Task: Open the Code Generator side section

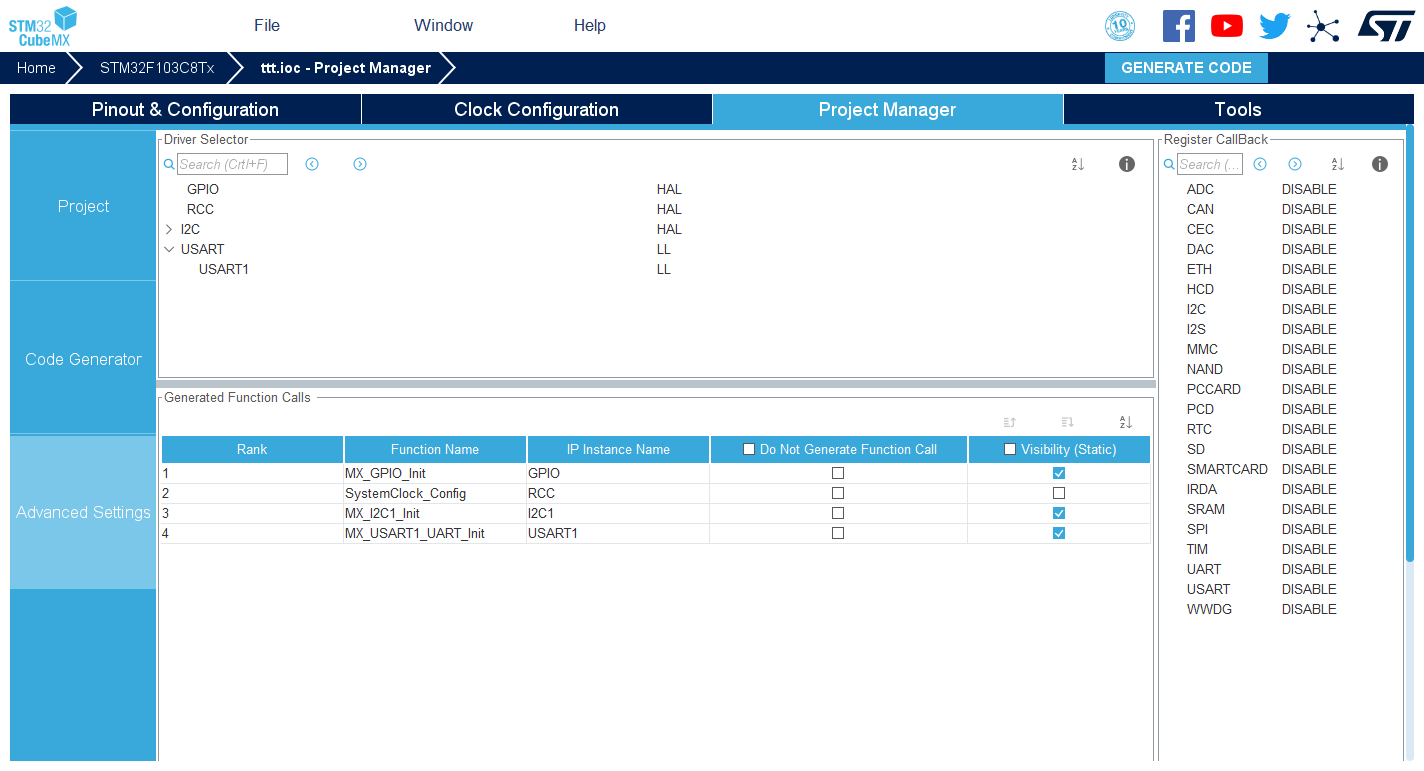Action: [x=83, y=359]
